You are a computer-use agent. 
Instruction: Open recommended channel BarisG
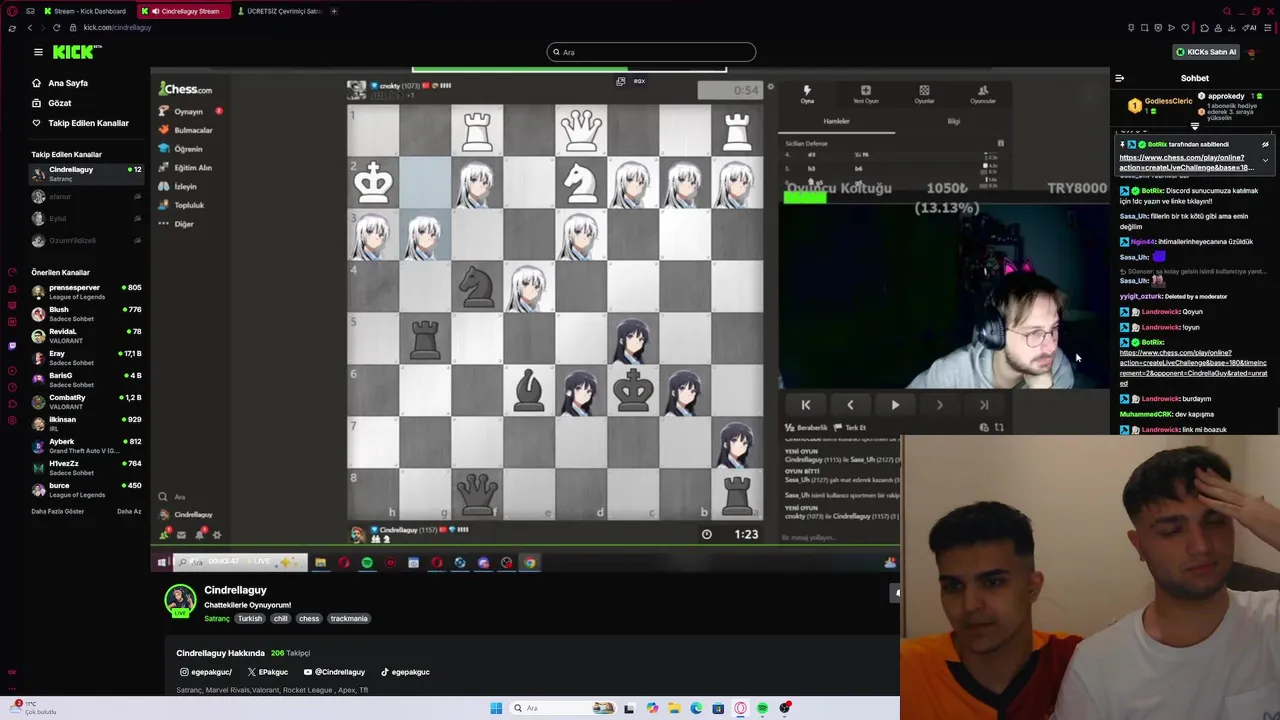coord(86,379)
